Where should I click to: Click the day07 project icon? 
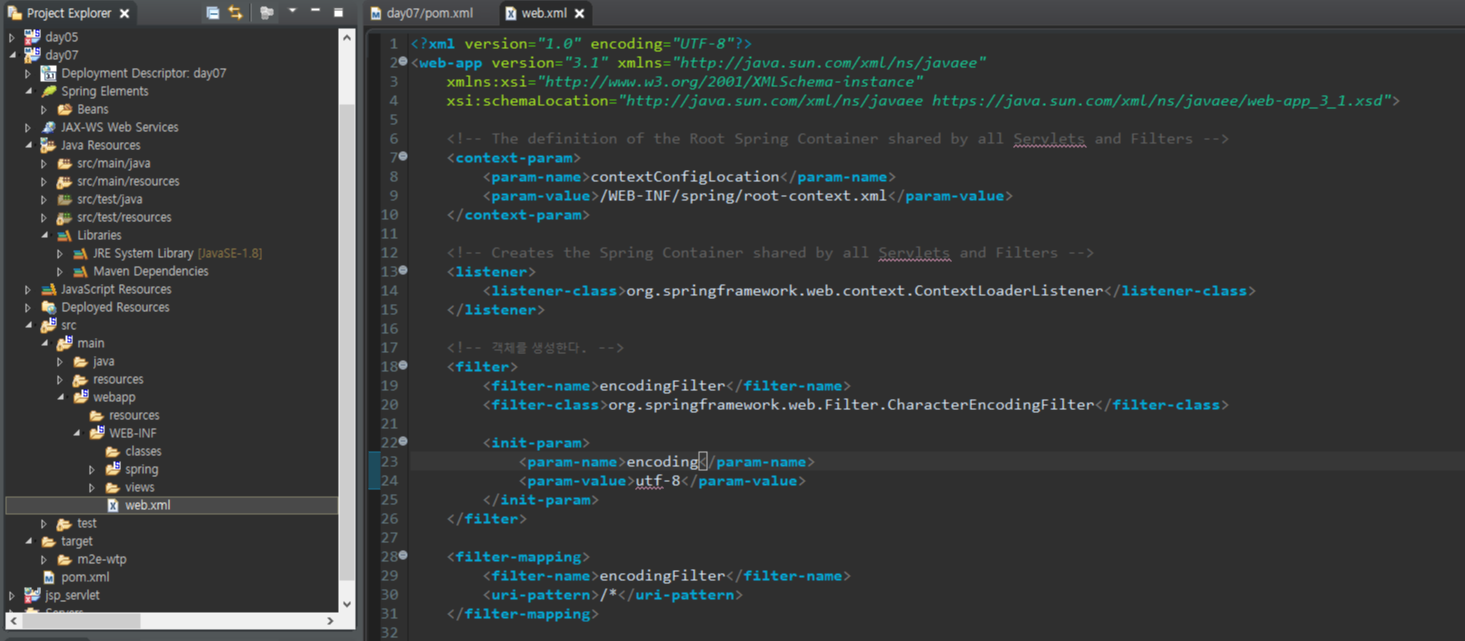32,55
